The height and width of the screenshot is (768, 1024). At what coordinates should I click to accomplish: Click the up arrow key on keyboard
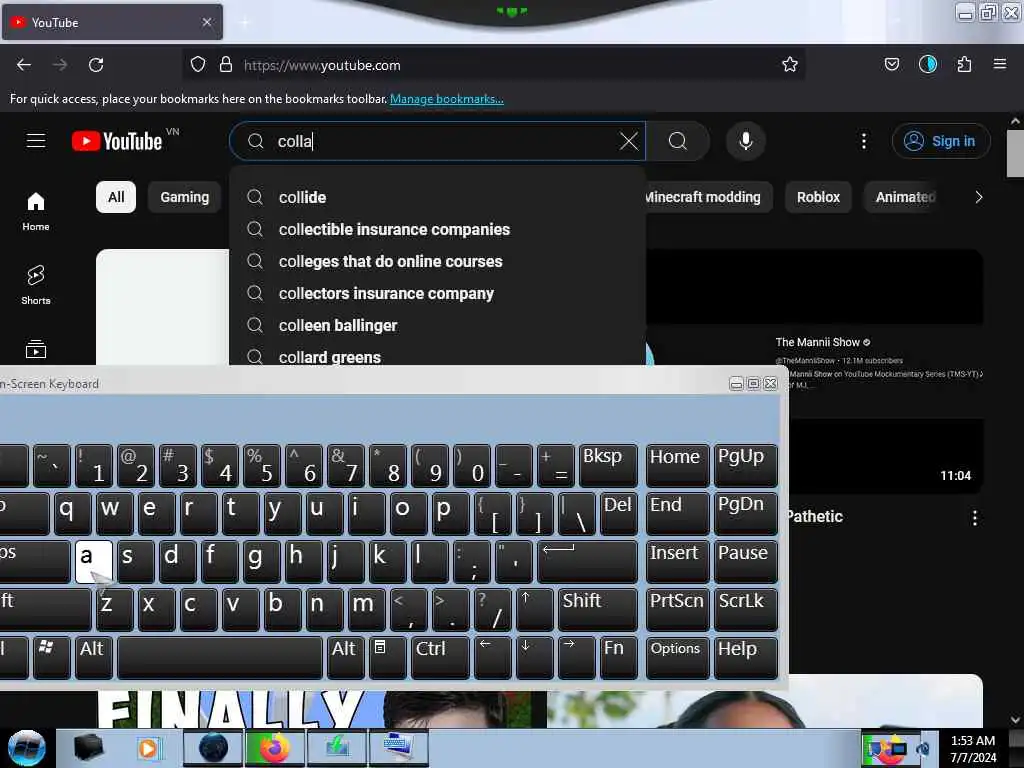coord(534,609)
